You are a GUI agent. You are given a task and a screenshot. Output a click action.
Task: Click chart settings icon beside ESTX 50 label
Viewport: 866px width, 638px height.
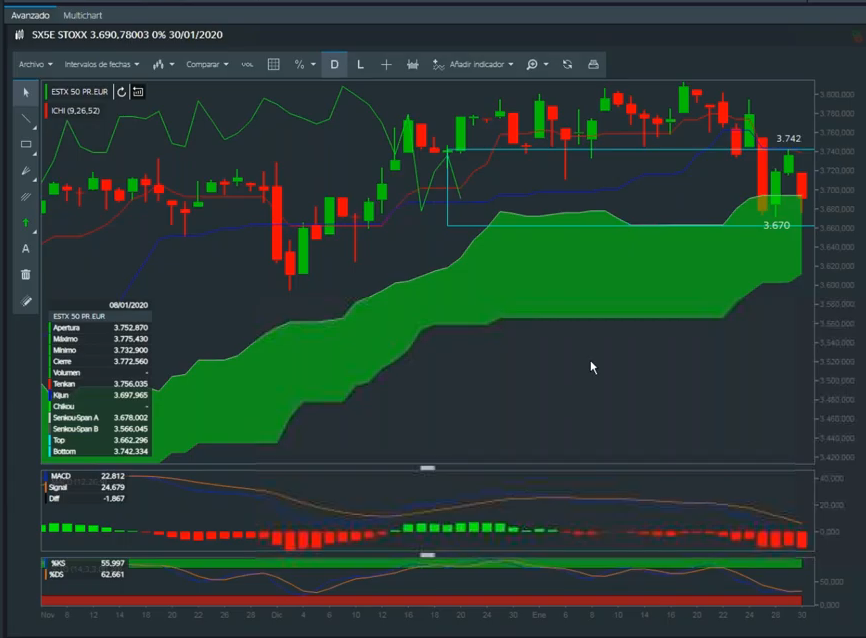138,92
